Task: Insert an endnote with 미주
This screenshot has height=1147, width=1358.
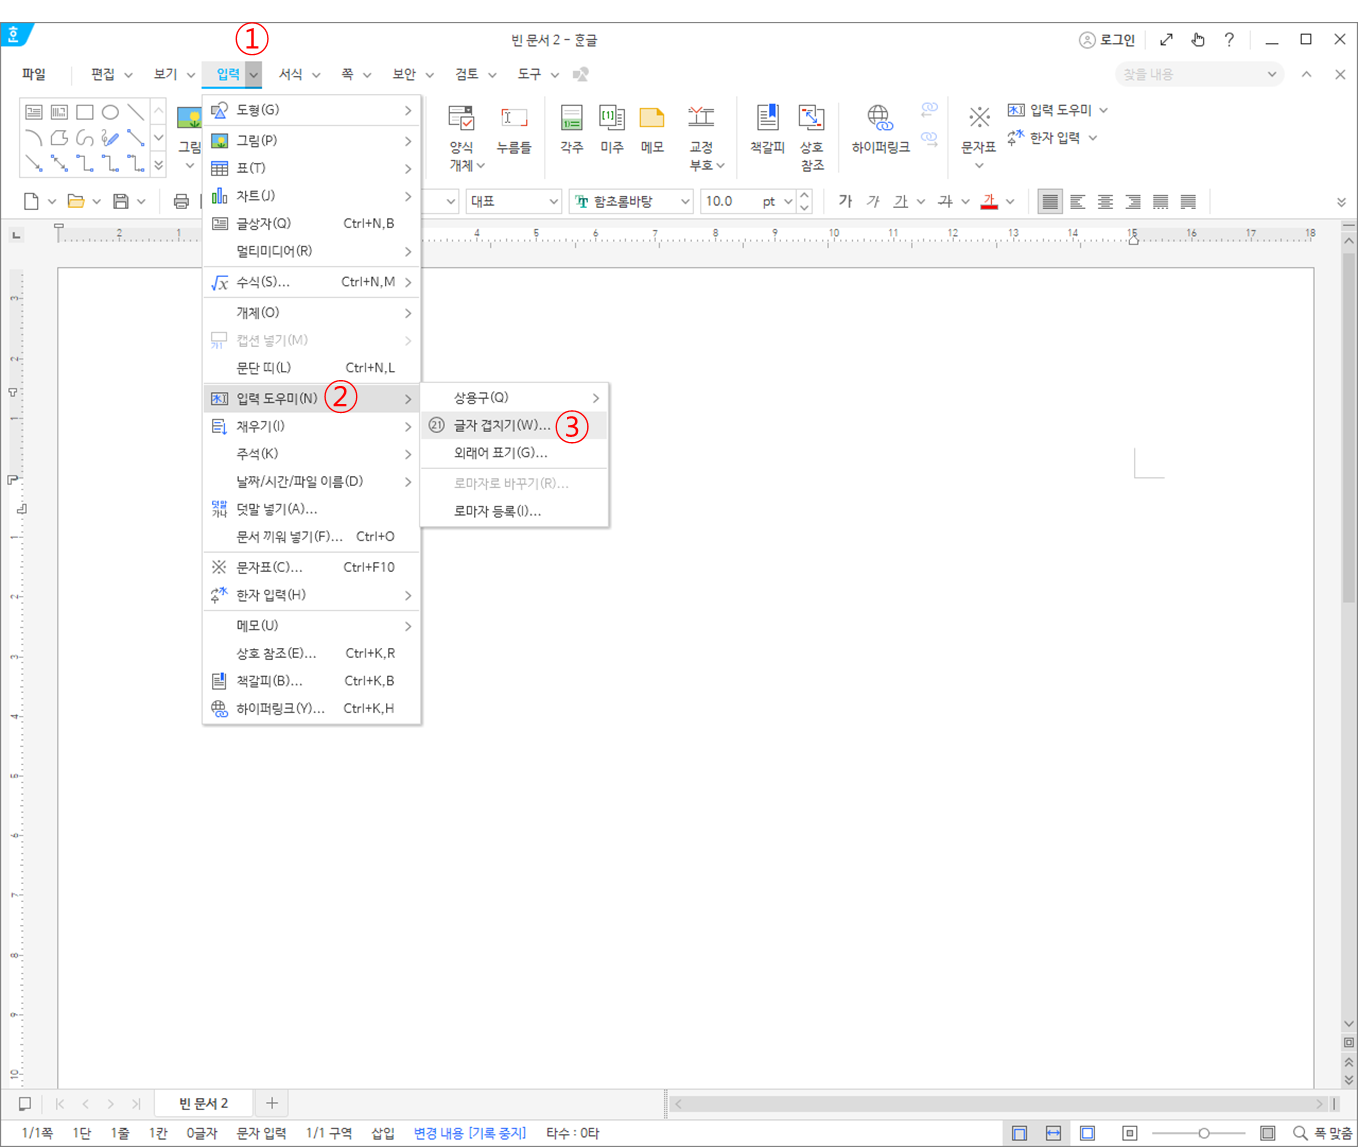Action: click(612, 131)
